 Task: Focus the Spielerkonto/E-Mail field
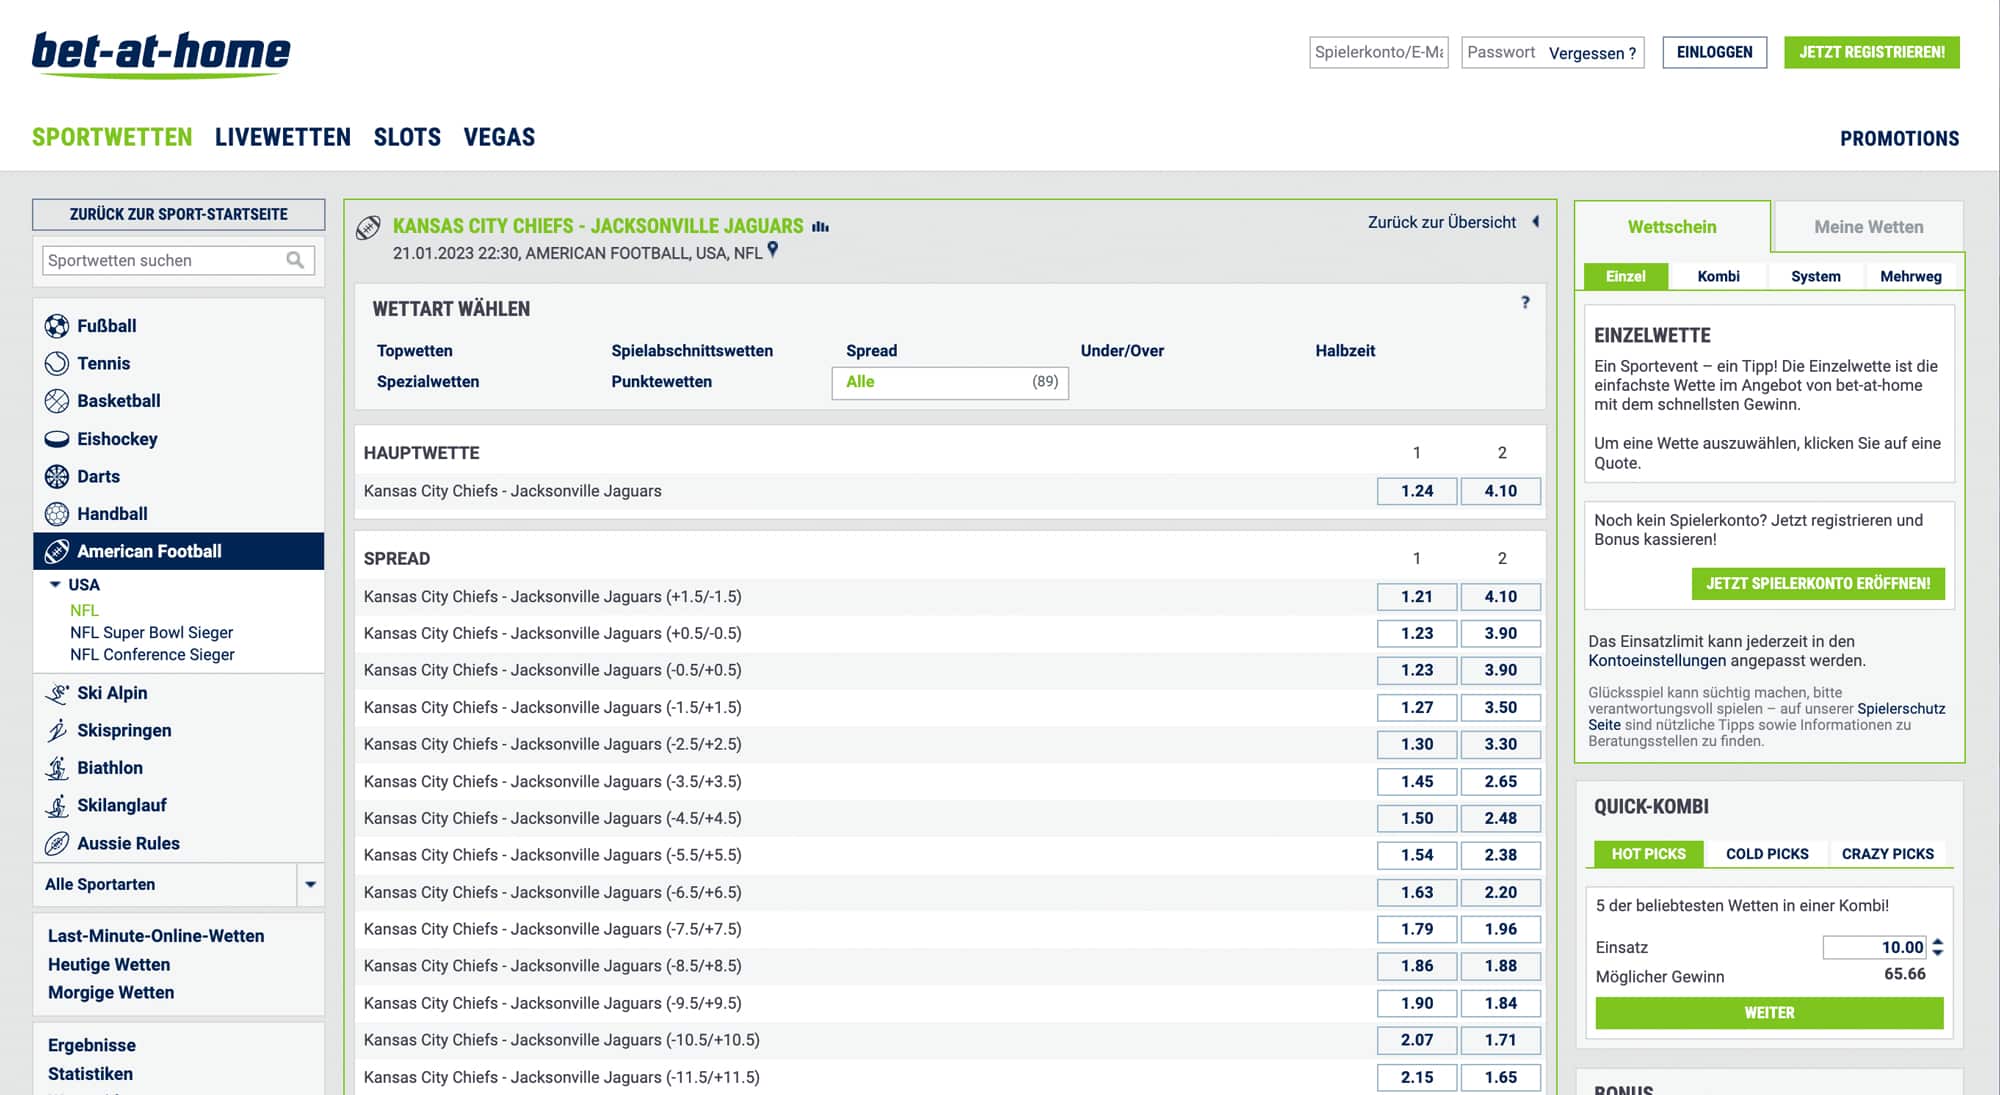coord(1379,52)
